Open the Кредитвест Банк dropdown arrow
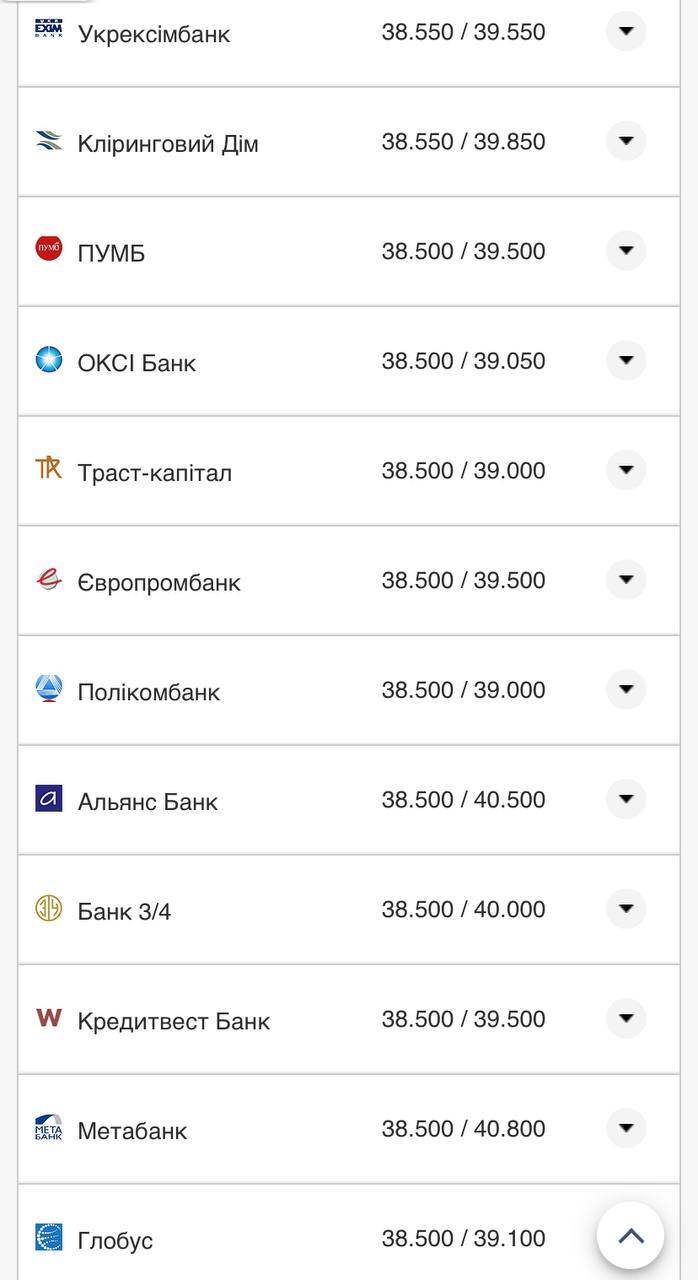Screen dimensions: 698x1280 coord(626,1018)
